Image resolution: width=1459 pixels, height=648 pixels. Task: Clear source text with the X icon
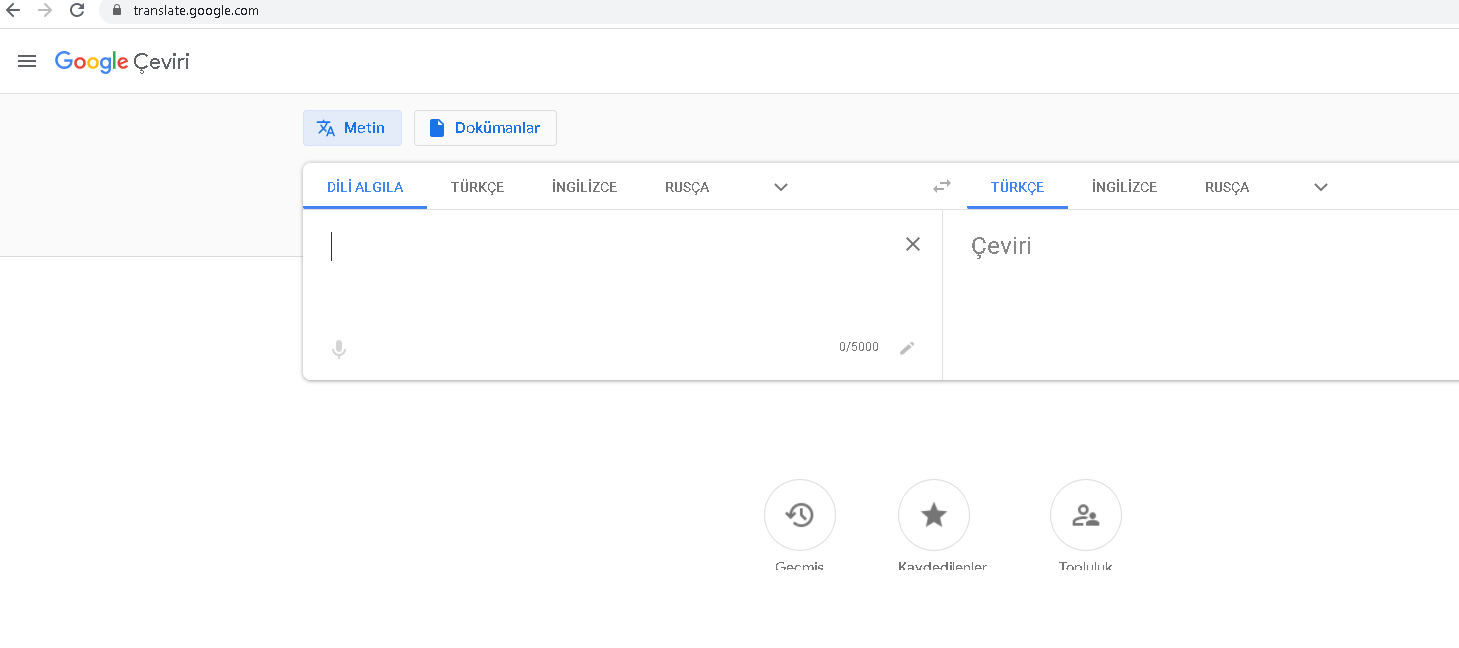coord(913,244)
